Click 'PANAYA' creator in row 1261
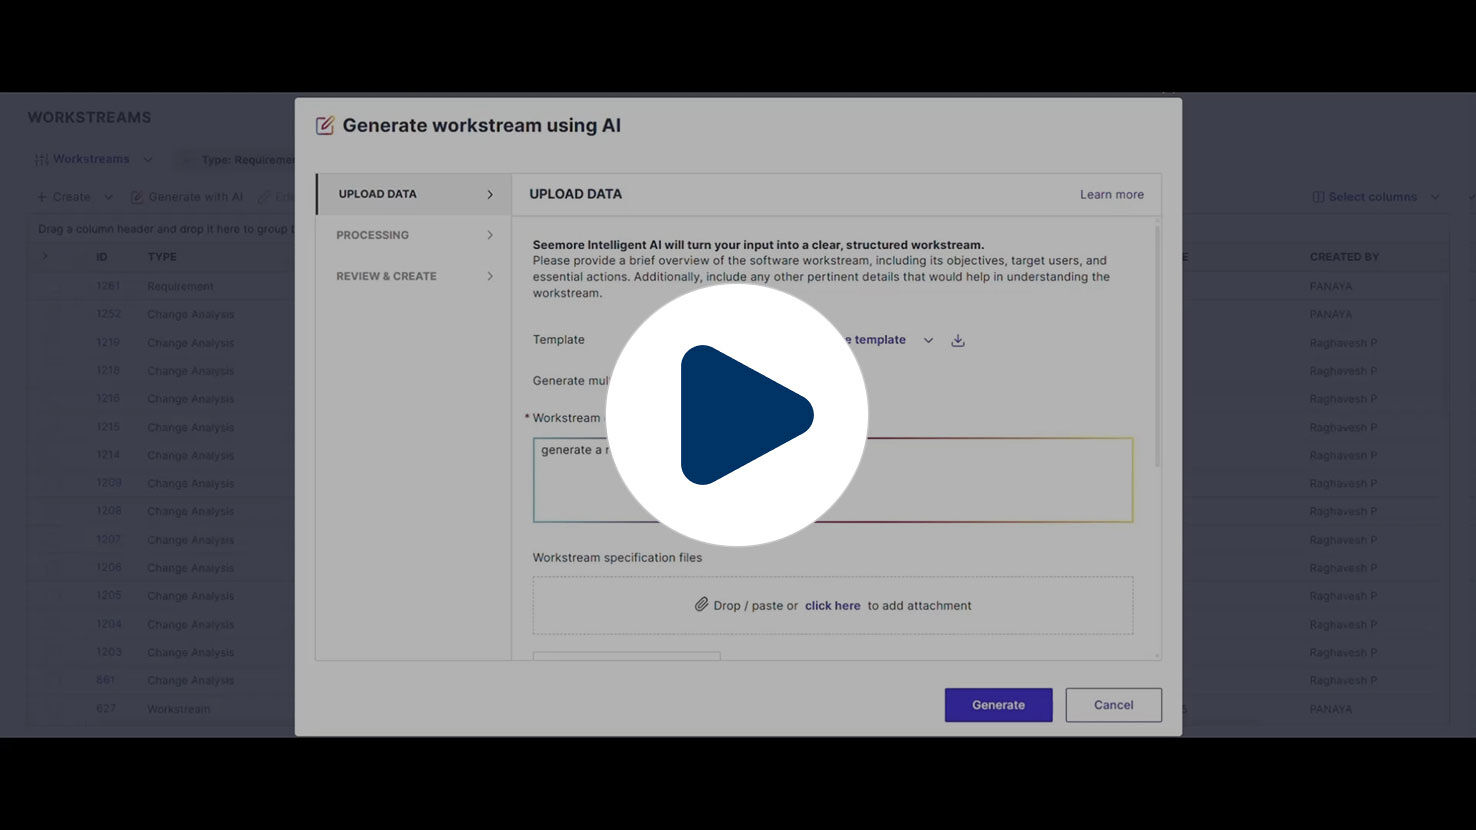 1330,286
